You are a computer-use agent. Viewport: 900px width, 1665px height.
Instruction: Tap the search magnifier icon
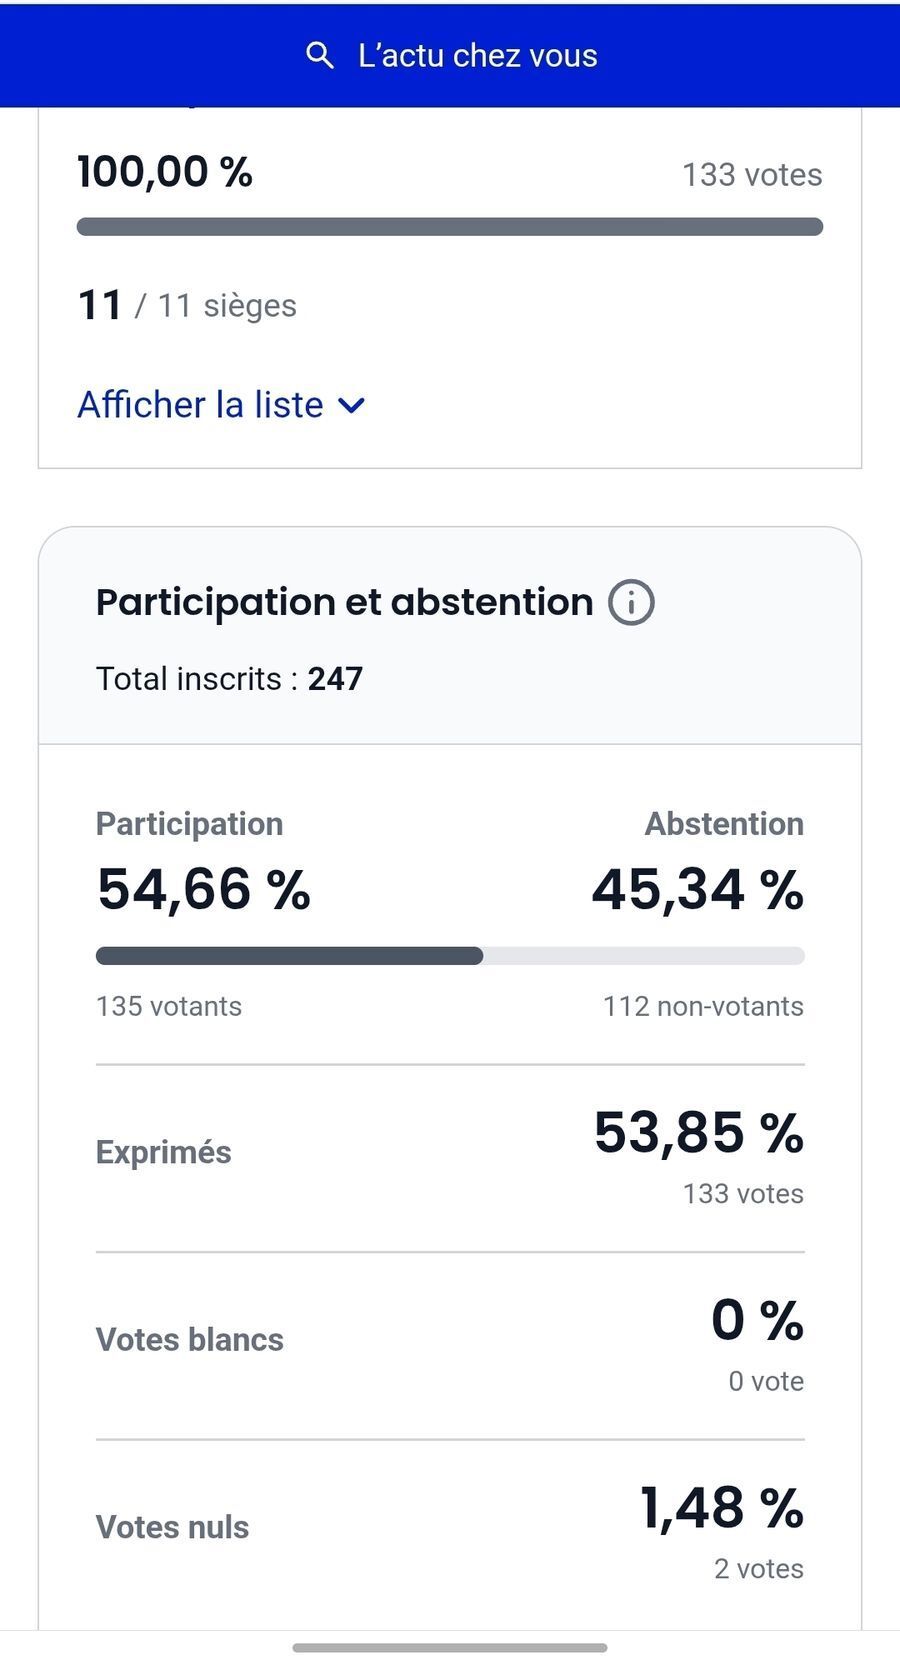319,56
